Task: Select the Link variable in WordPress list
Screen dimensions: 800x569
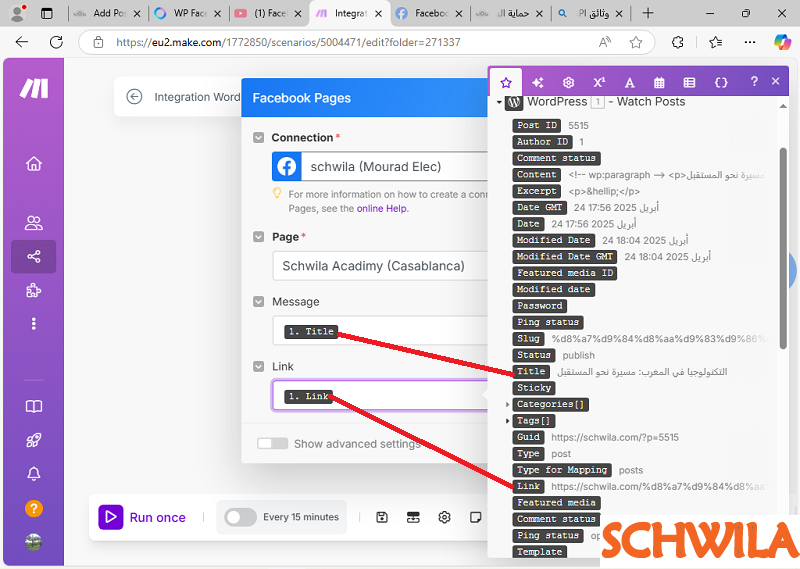Action: coord(528,486)
